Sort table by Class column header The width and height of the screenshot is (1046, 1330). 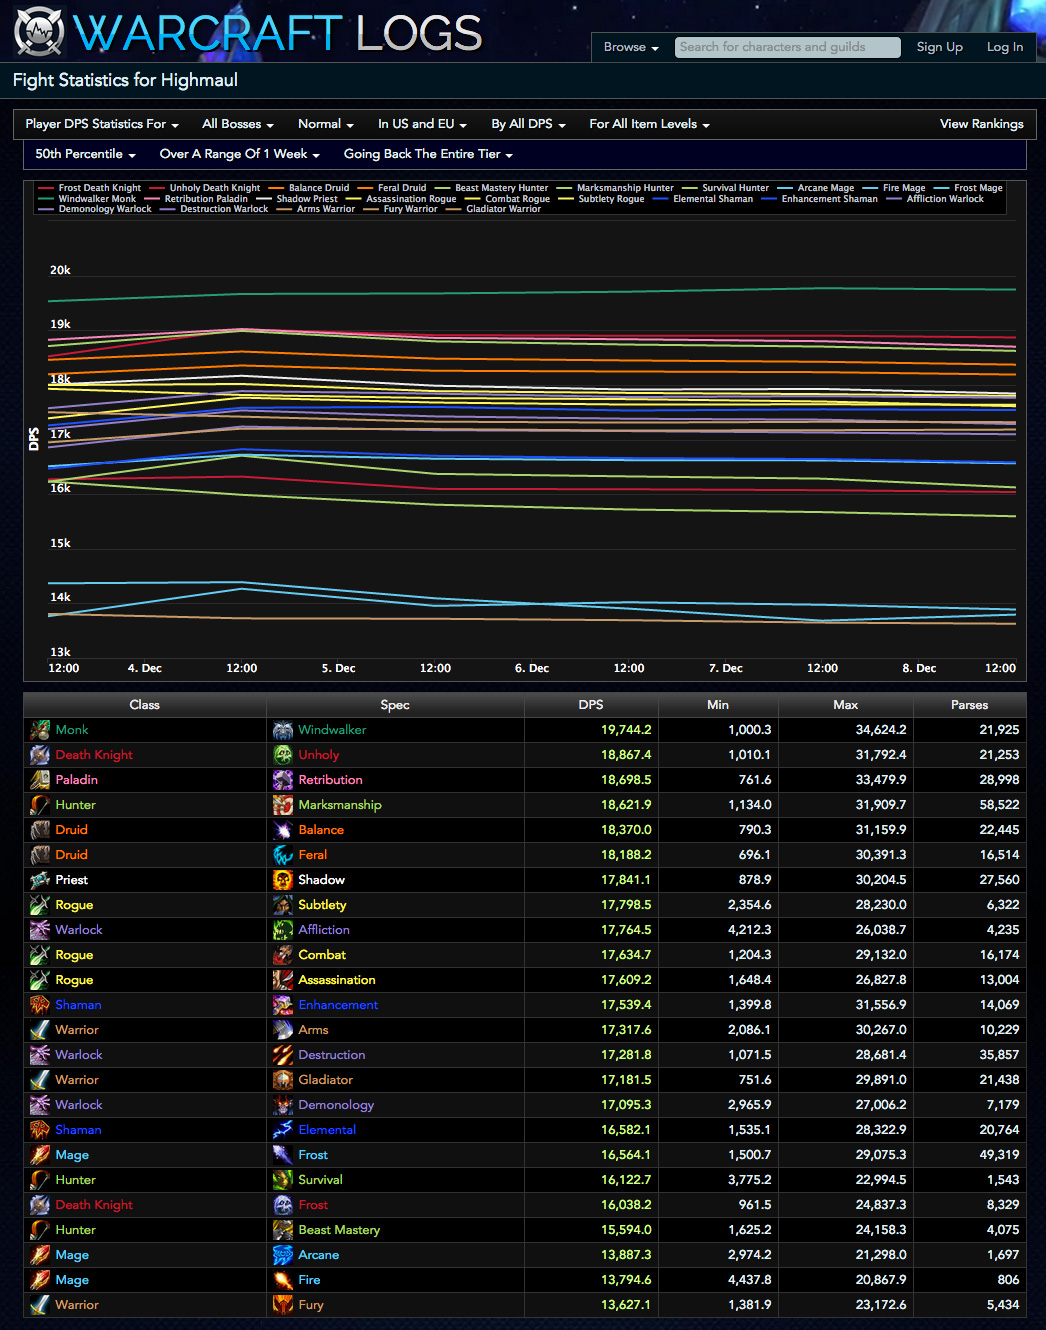tap(144, 705)
